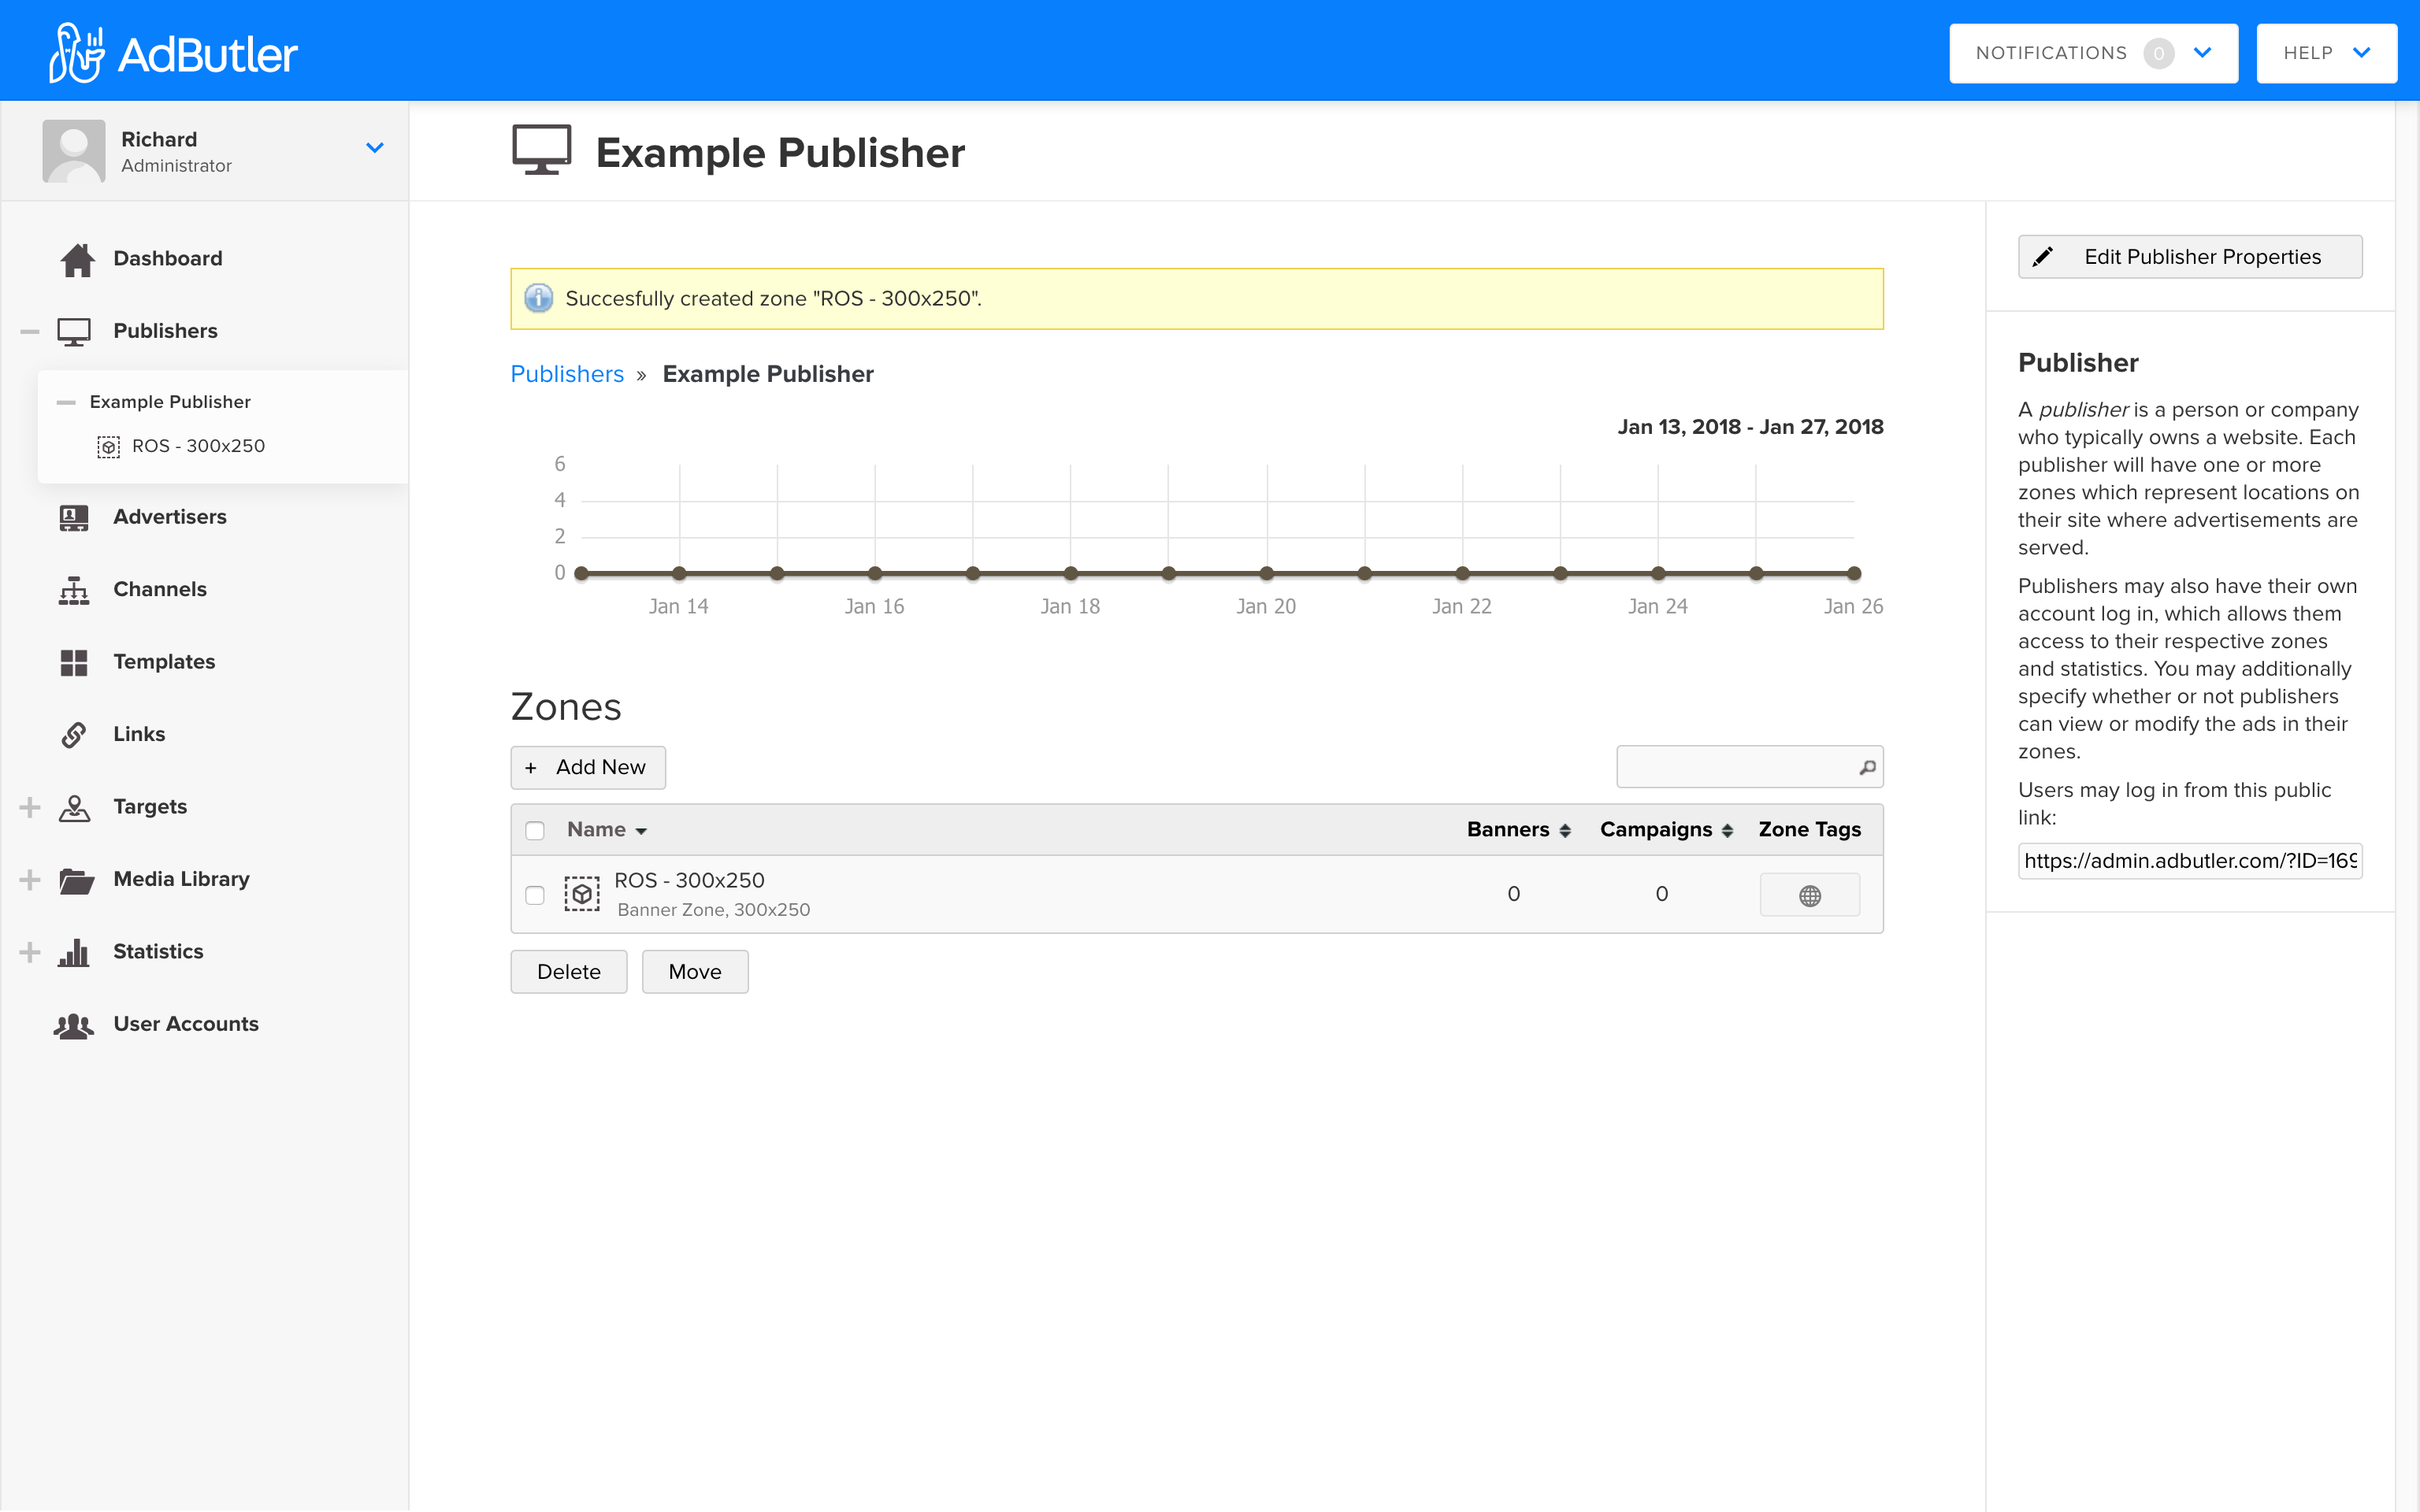
Task: Click the User Accounts people icon
Action: 73,1025
